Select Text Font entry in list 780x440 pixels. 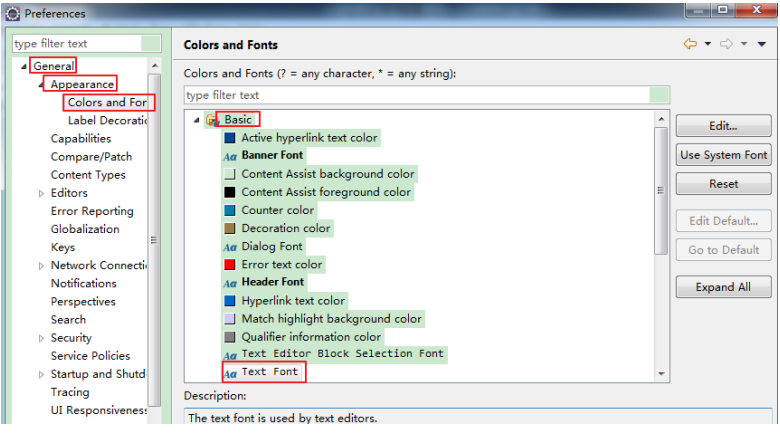pyautogui.click(x=270, y=372)
